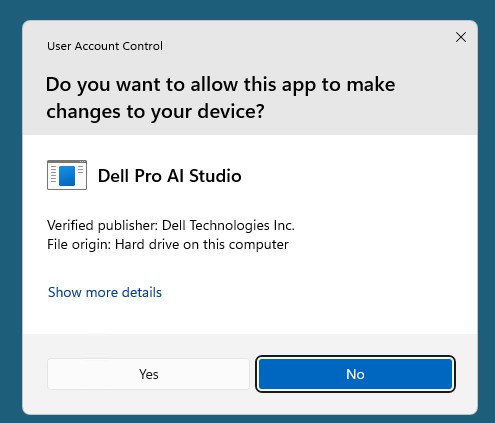Click the "Do you want to allow" heading
Screen dimensions: 495x423
click(x=220, y=98)
